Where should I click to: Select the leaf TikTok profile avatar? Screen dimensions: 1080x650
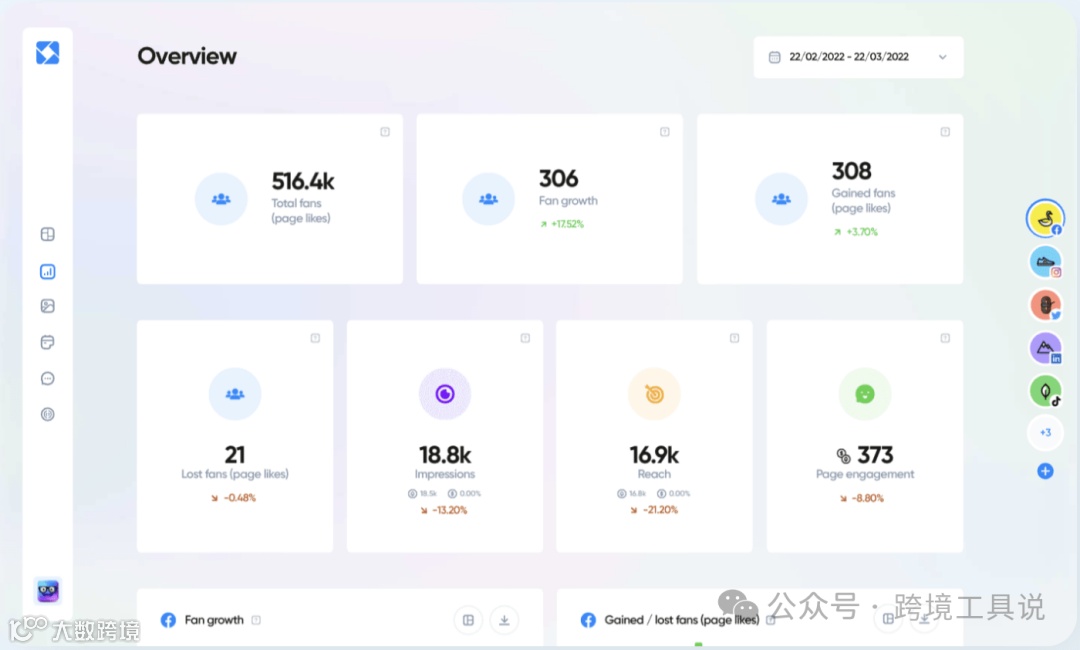[1046, 391]
